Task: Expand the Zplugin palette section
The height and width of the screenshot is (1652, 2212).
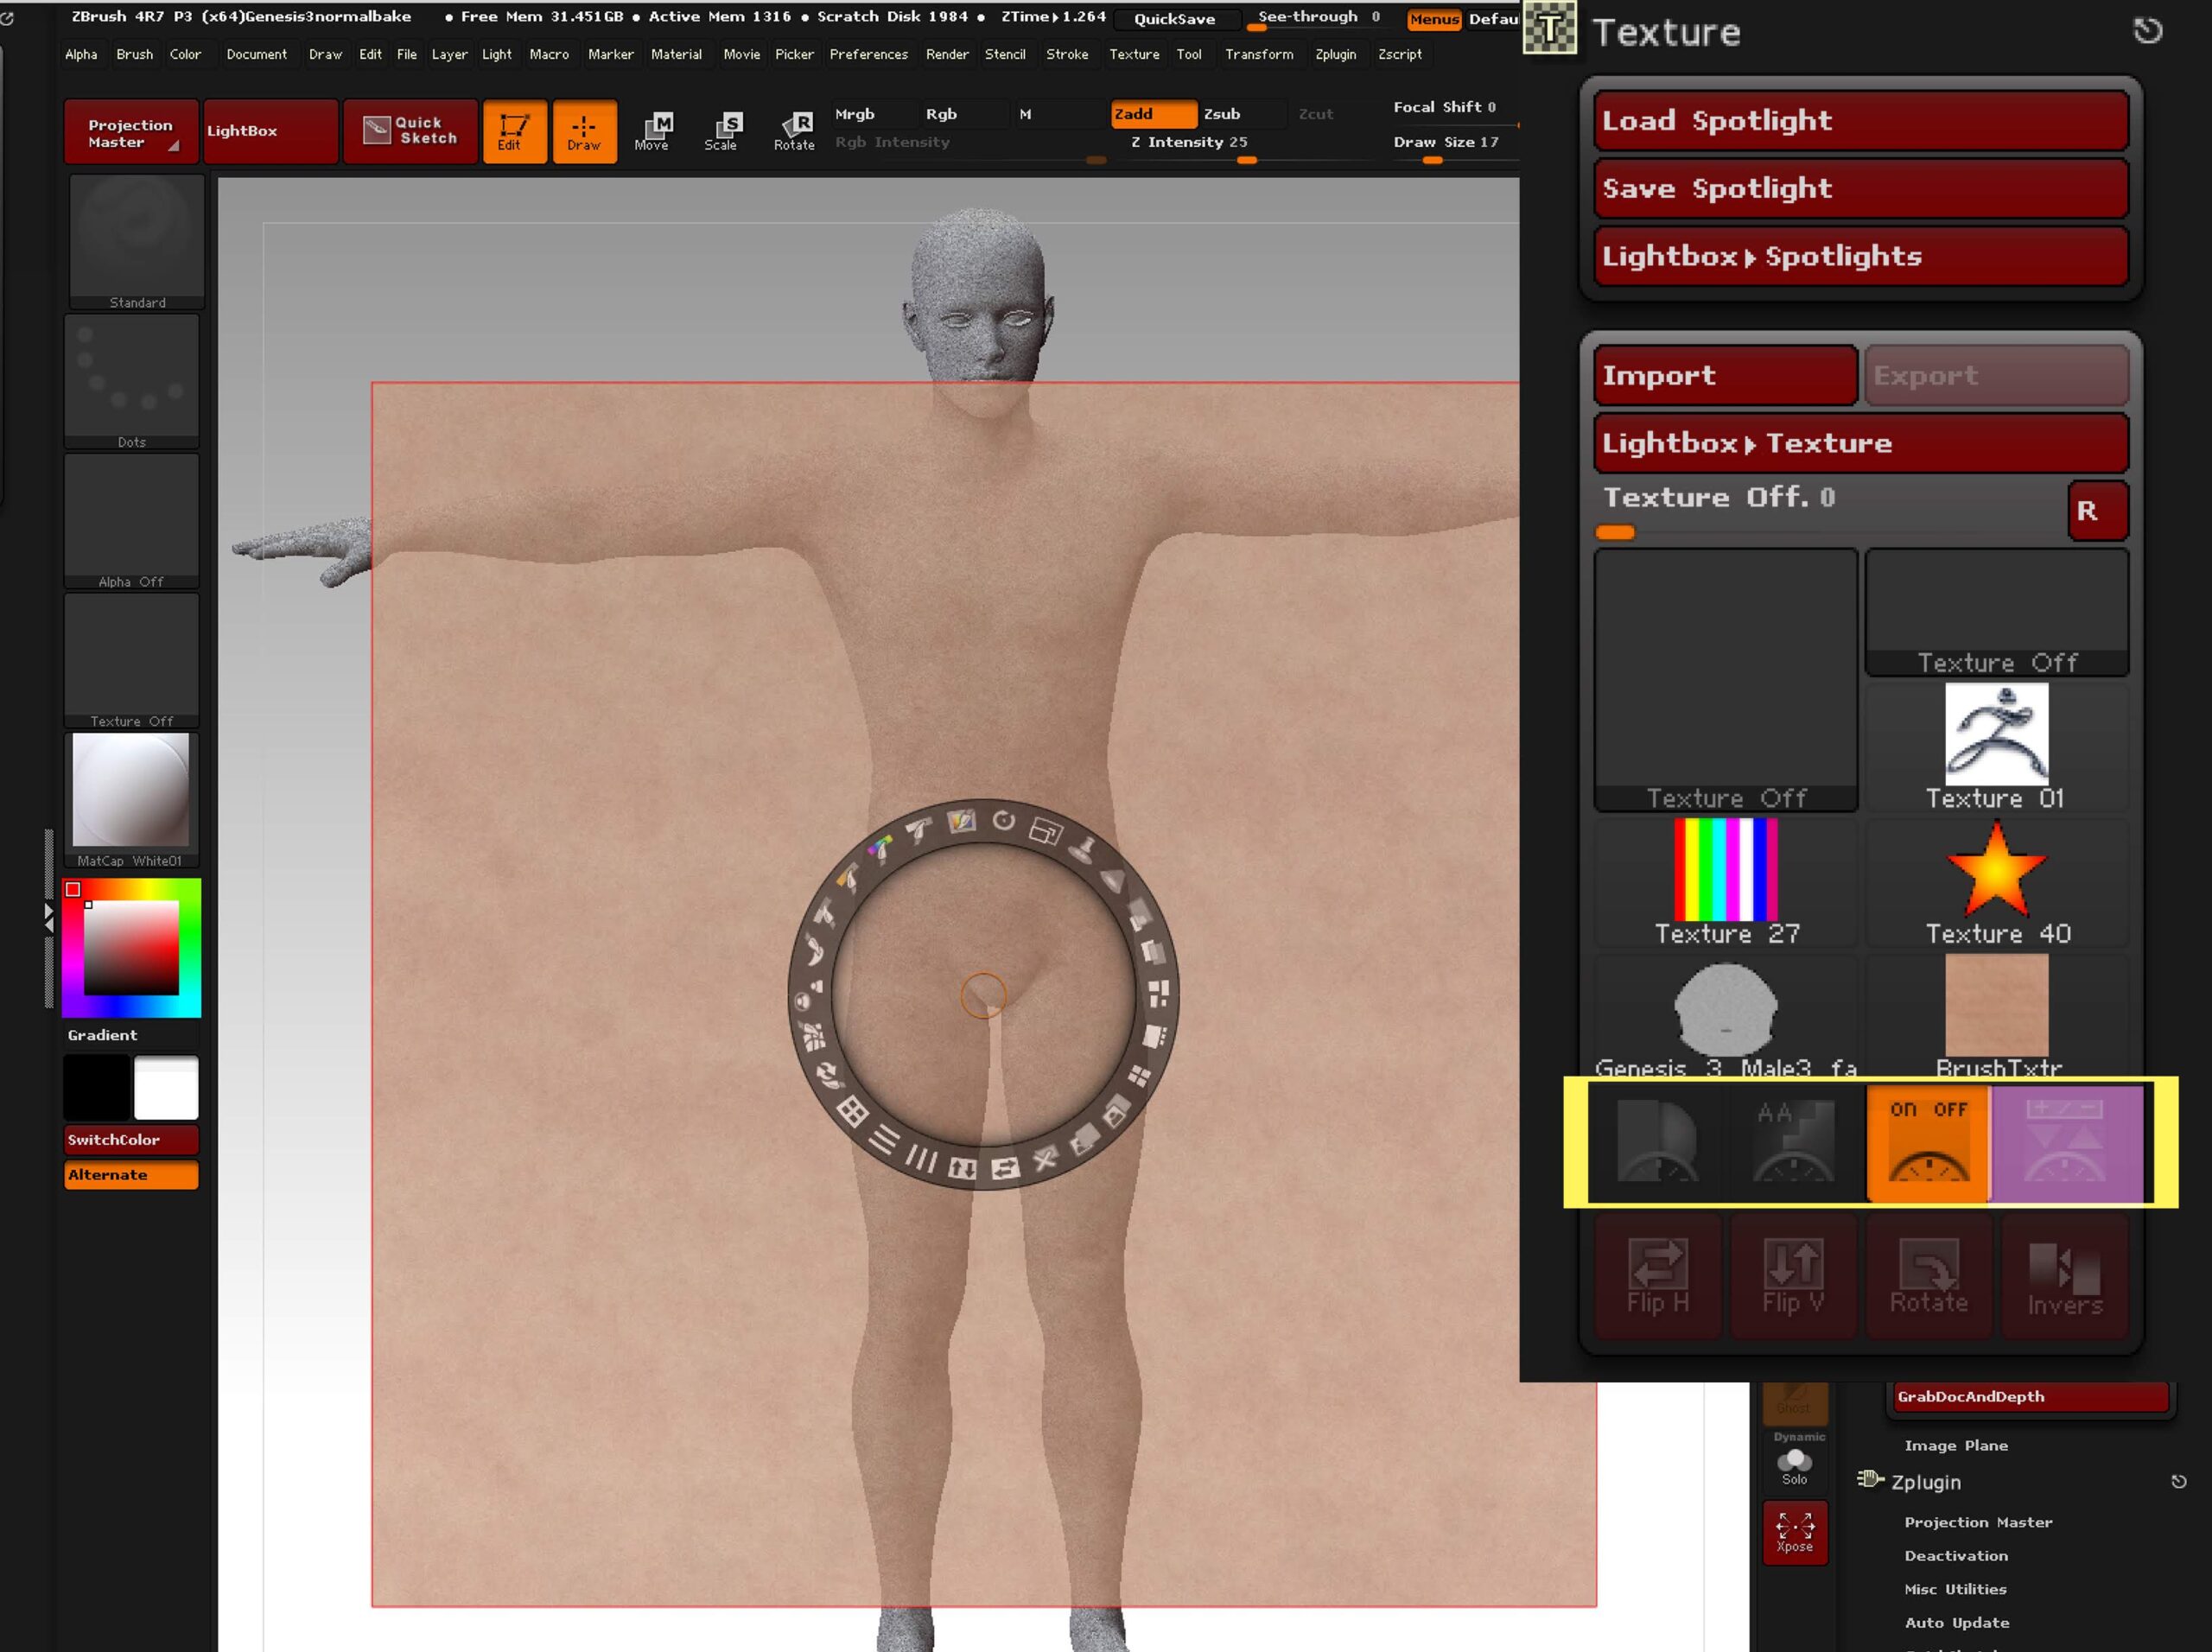Action: click(1925, 1482)
